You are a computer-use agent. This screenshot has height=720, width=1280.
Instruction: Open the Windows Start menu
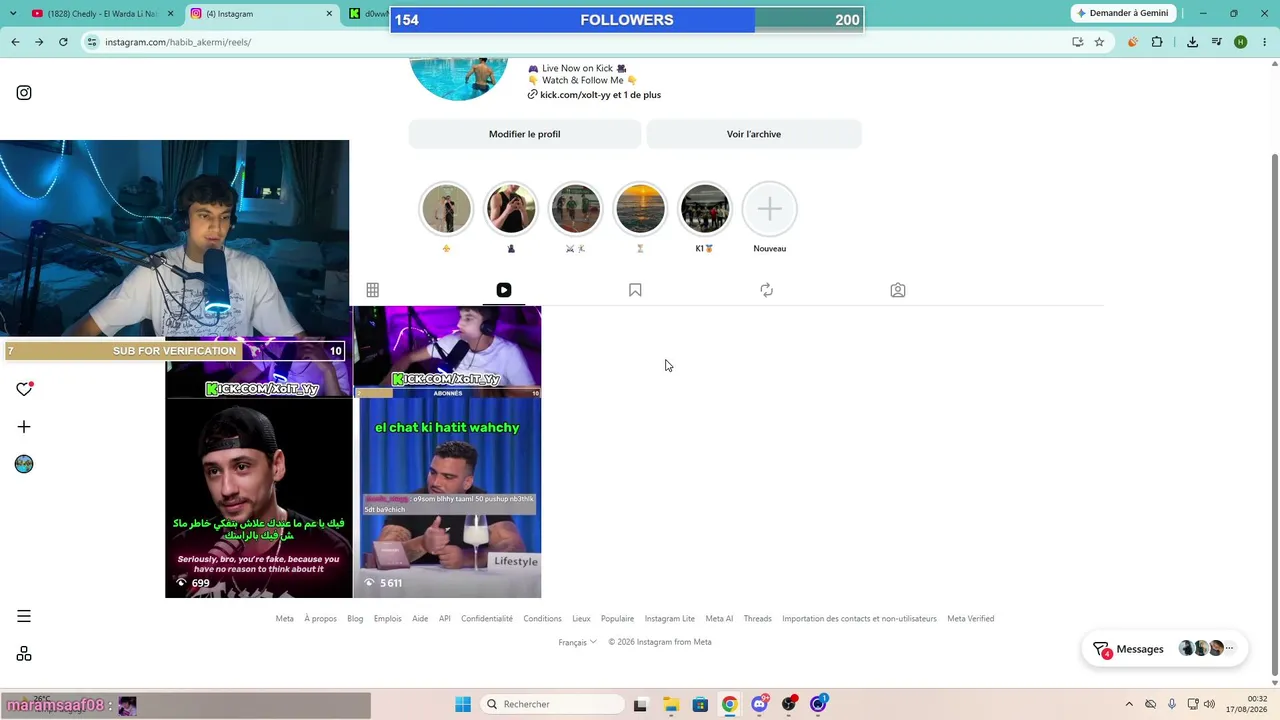463,704
